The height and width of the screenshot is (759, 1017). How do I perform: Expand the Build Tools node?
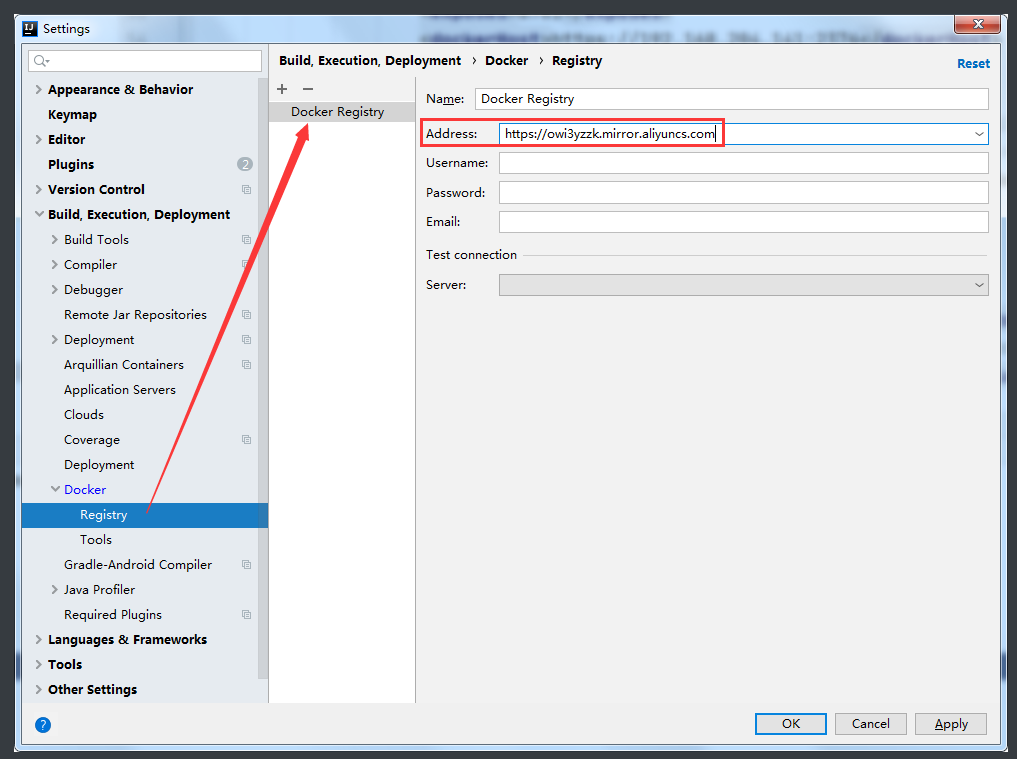[54, 239]
